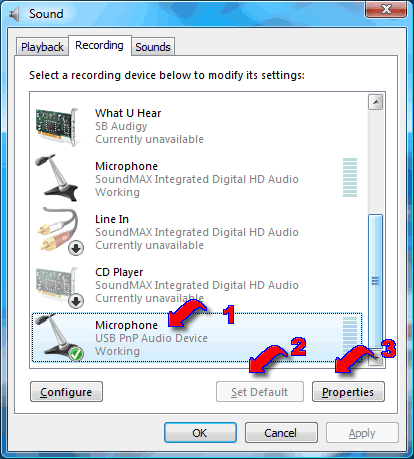Select the Line In SoundMAX device entry
414x459 pixels.
(x=197, y=232)
